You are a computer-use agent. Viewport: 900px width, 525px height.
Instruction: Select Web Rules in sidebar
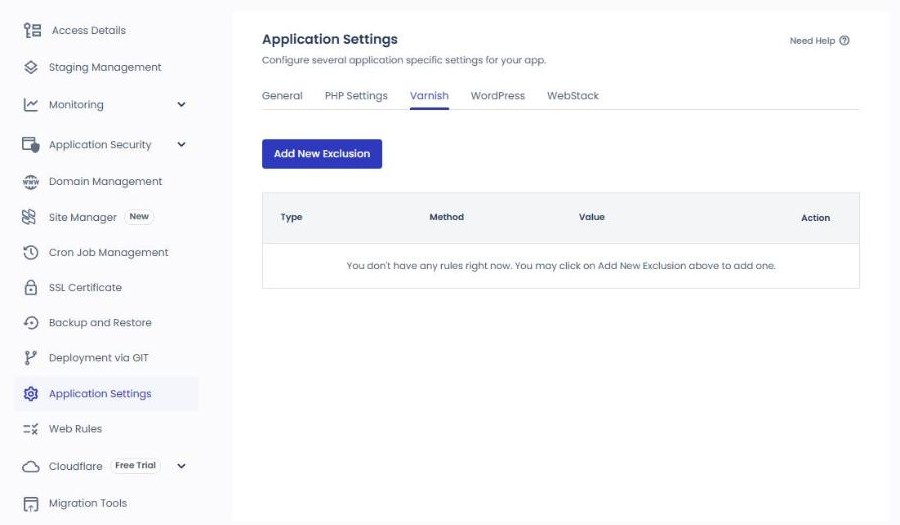point(75,429)
